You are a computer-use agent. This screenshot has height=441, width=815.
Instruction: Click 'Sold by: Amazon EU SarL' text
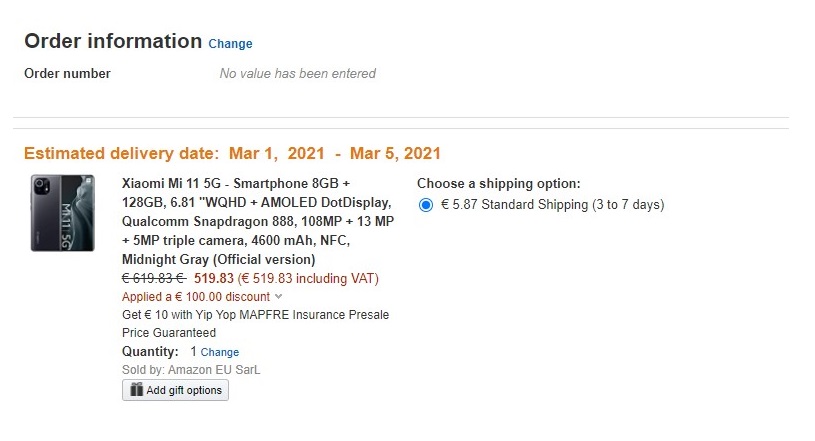tap(191, 370)
